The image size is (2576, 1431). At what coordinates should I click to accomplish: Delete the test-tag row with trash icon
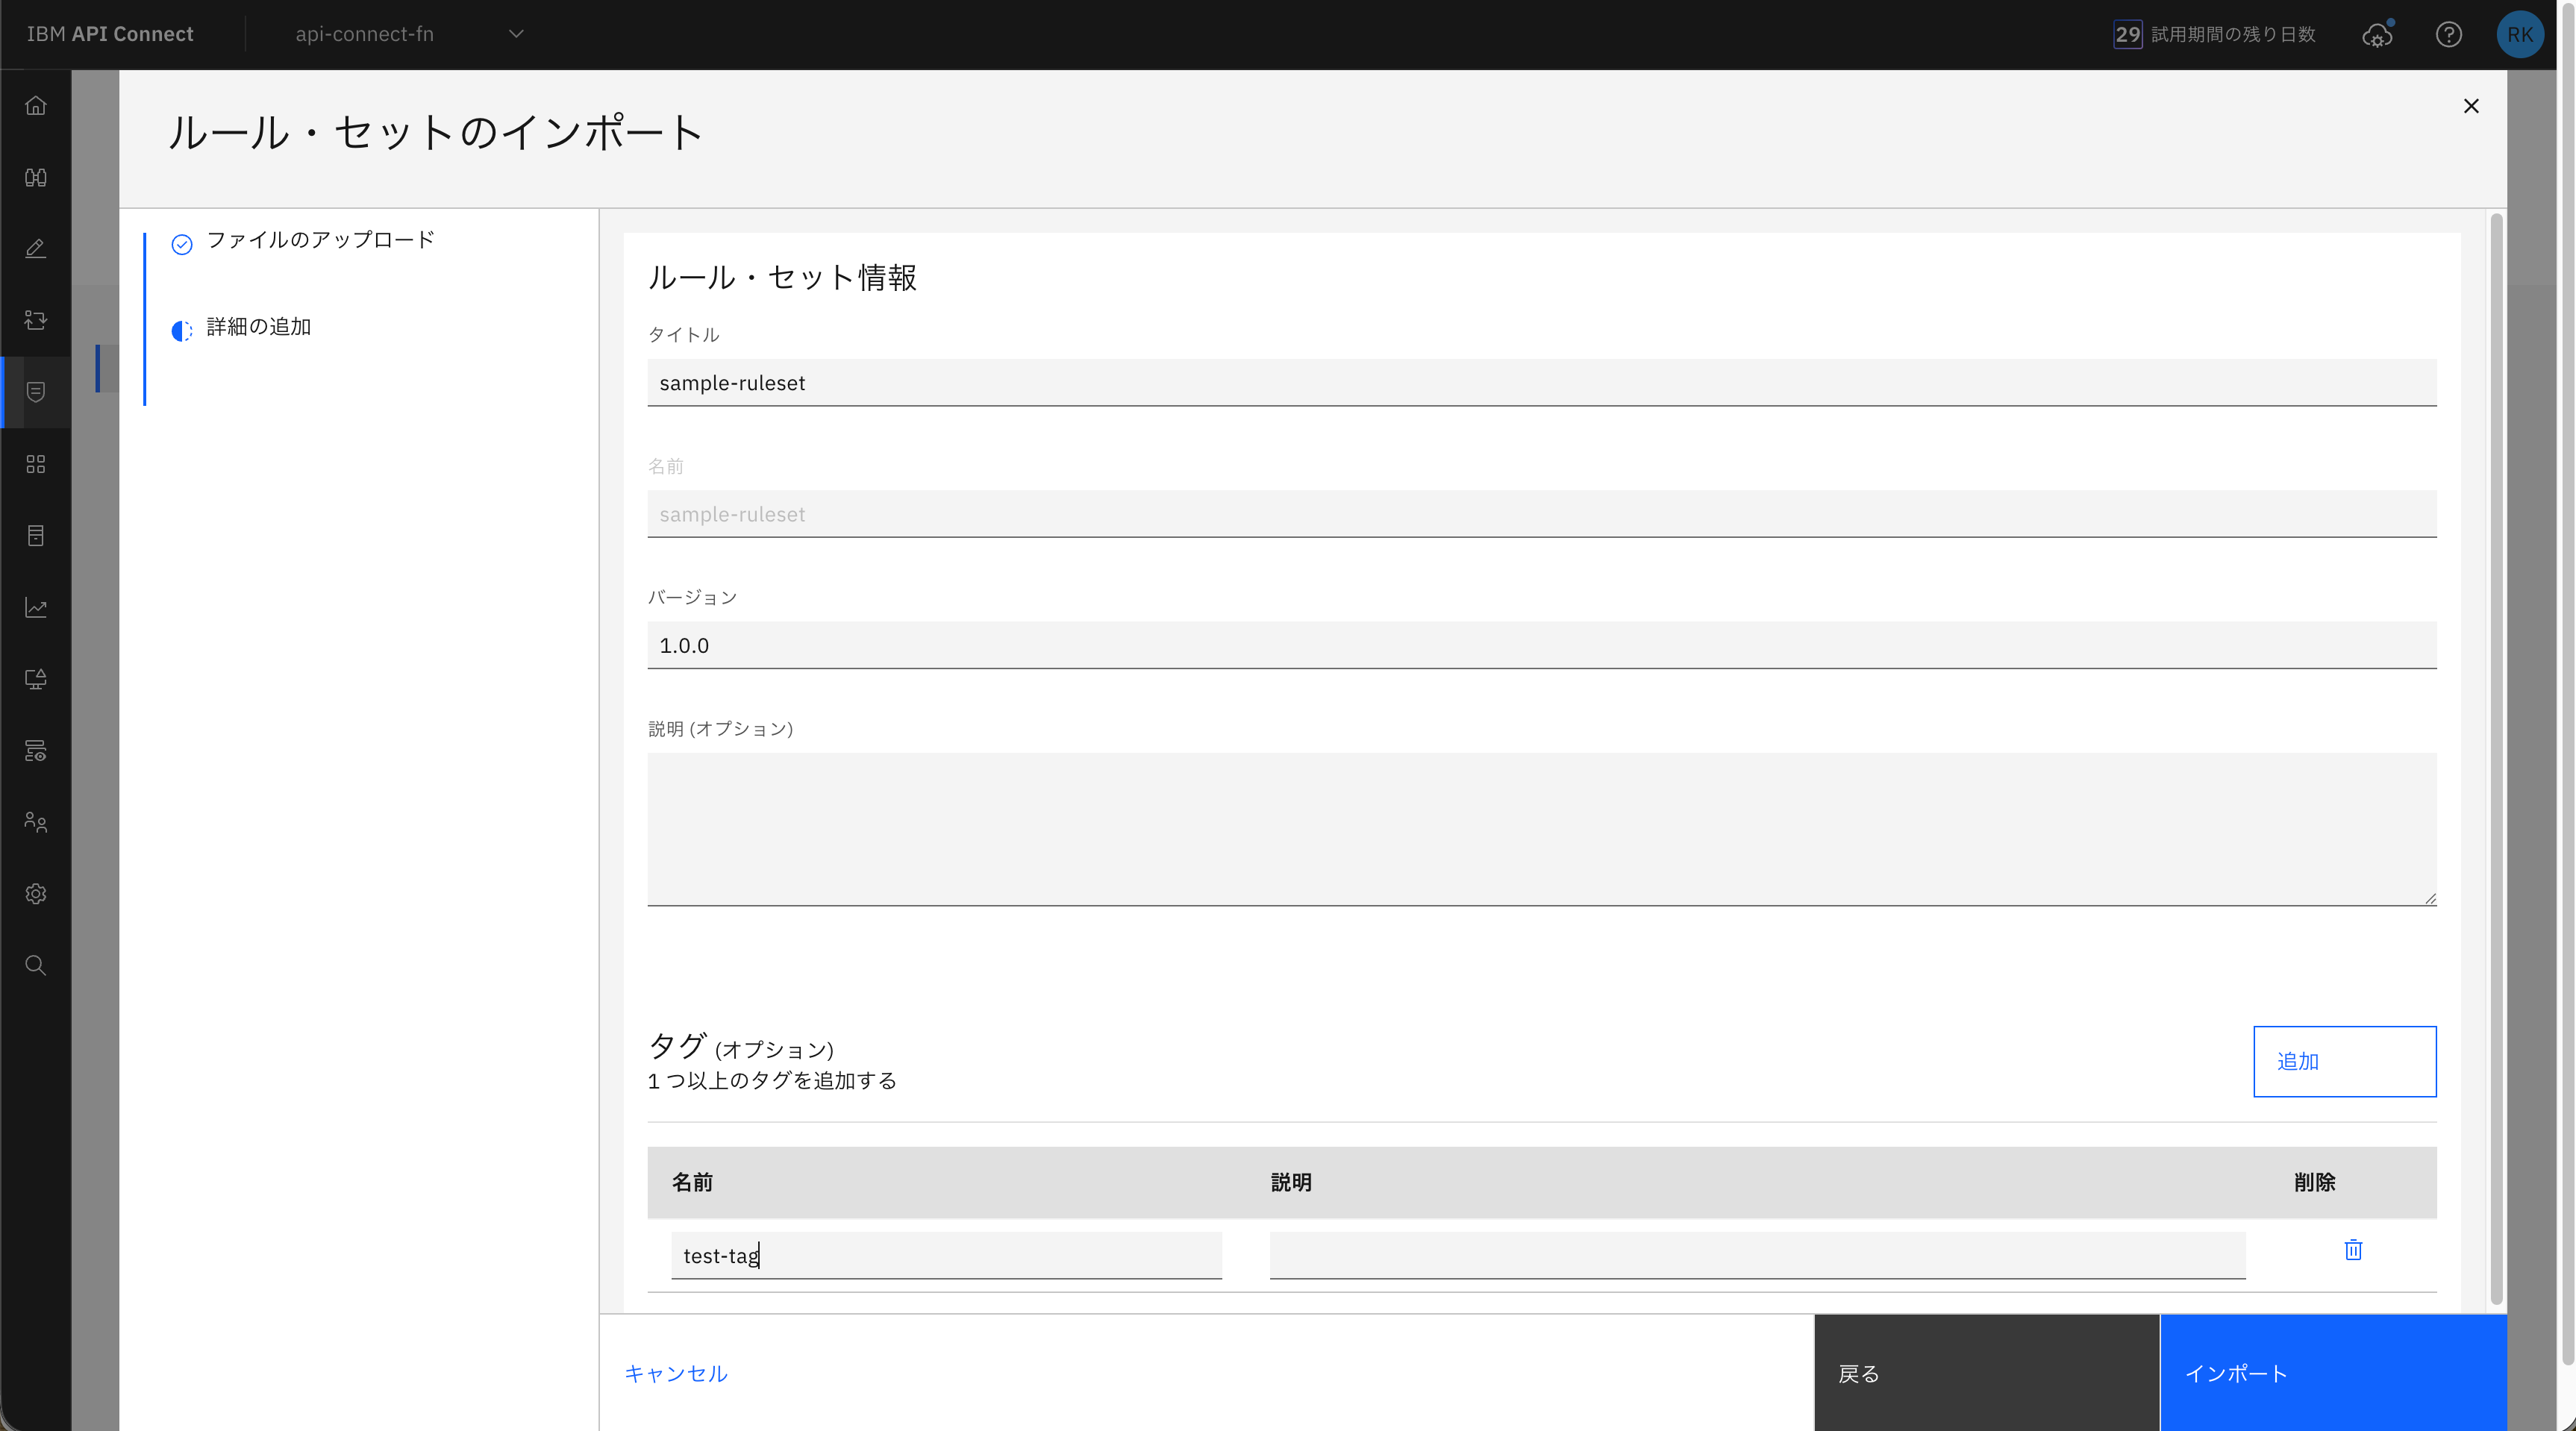point(2353,1250)
